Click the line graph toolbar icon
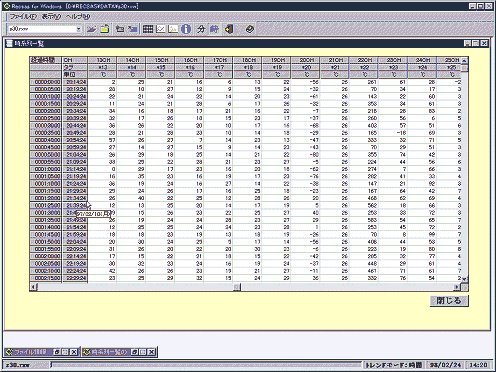496x372 pixels. [x=161, y=29]
